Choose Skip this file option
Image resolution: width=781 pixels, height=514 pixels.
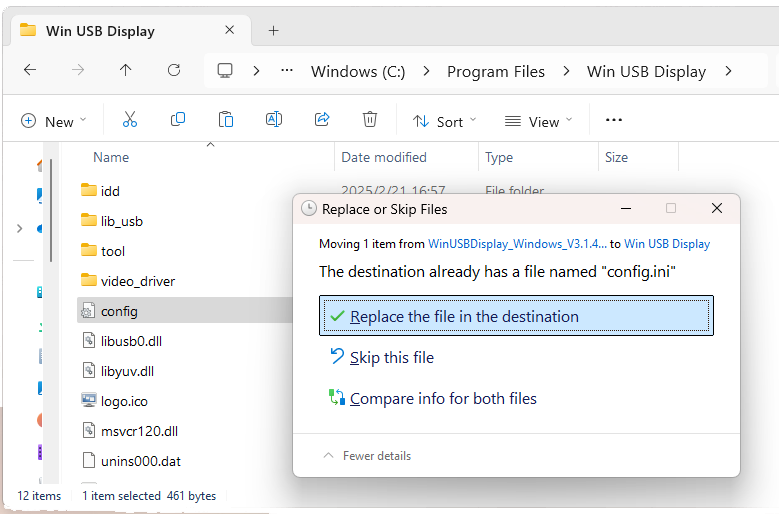[x=391, y=358]
